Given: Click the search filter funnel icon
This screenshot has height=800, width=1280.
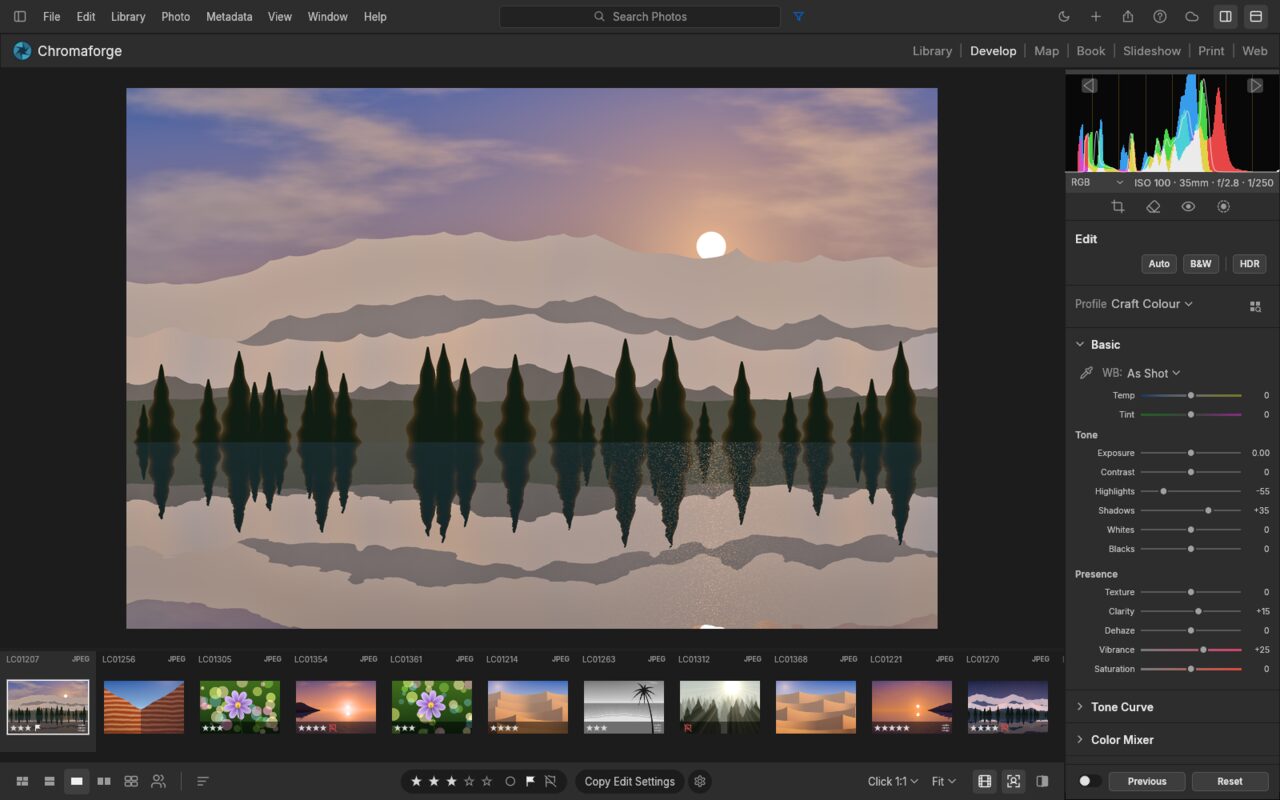Looking at the screenshot, I should (x=798, y=17).
